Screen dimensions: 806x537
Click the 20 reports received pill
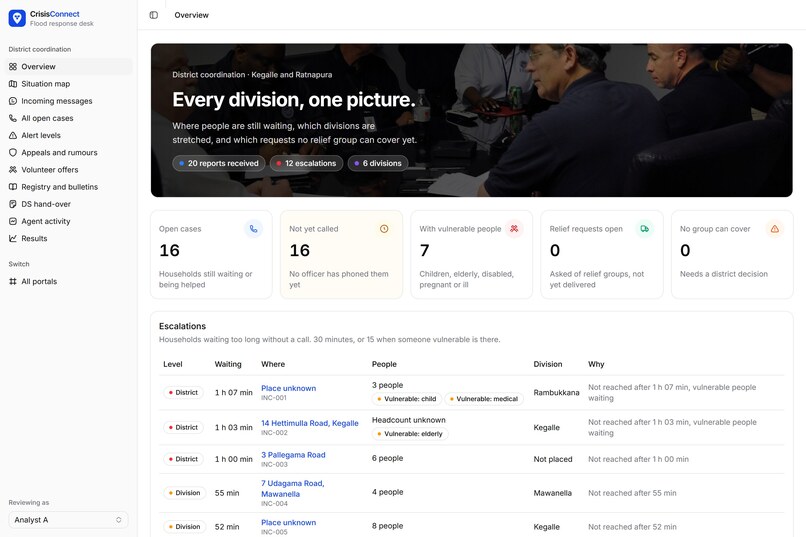[x=218, y=163]
